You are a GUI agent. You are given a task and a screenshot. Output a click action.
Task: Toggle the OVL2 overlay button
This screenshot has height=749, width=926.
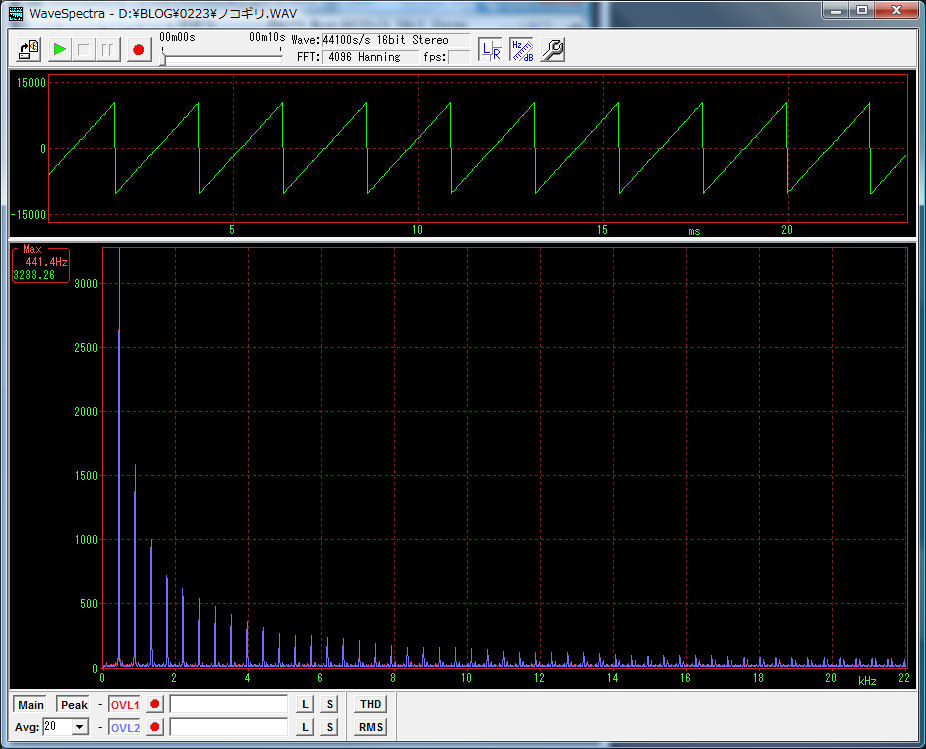coord(125,727)
